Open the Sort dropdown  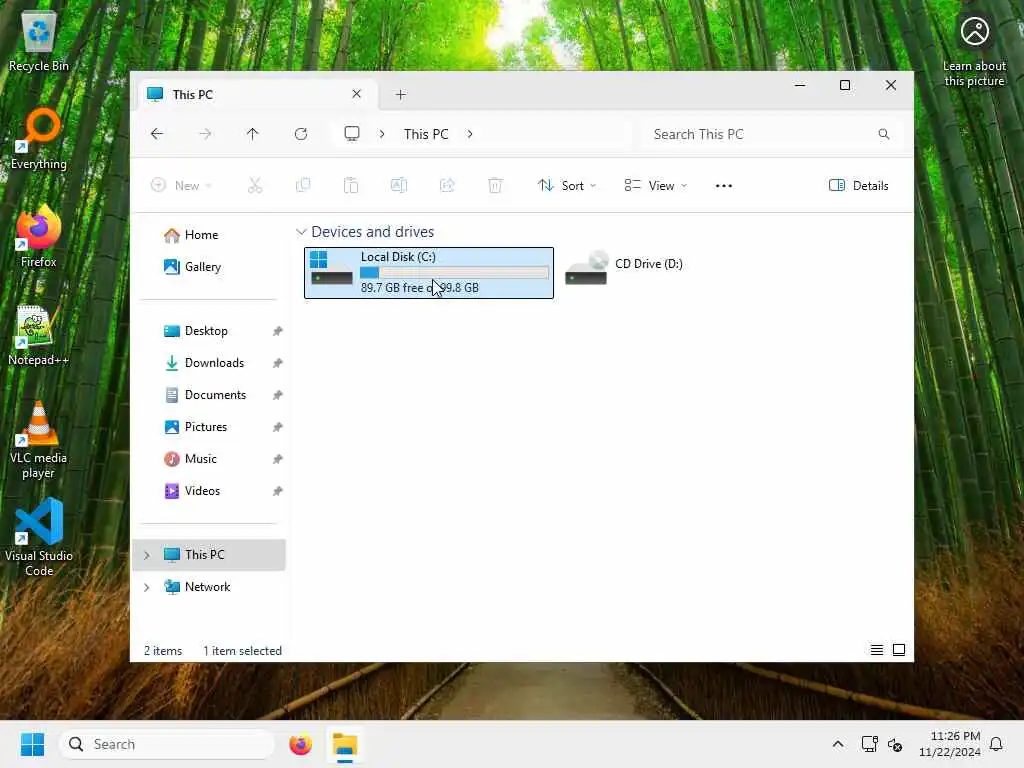pyautogui.click(x=566, y=185)
